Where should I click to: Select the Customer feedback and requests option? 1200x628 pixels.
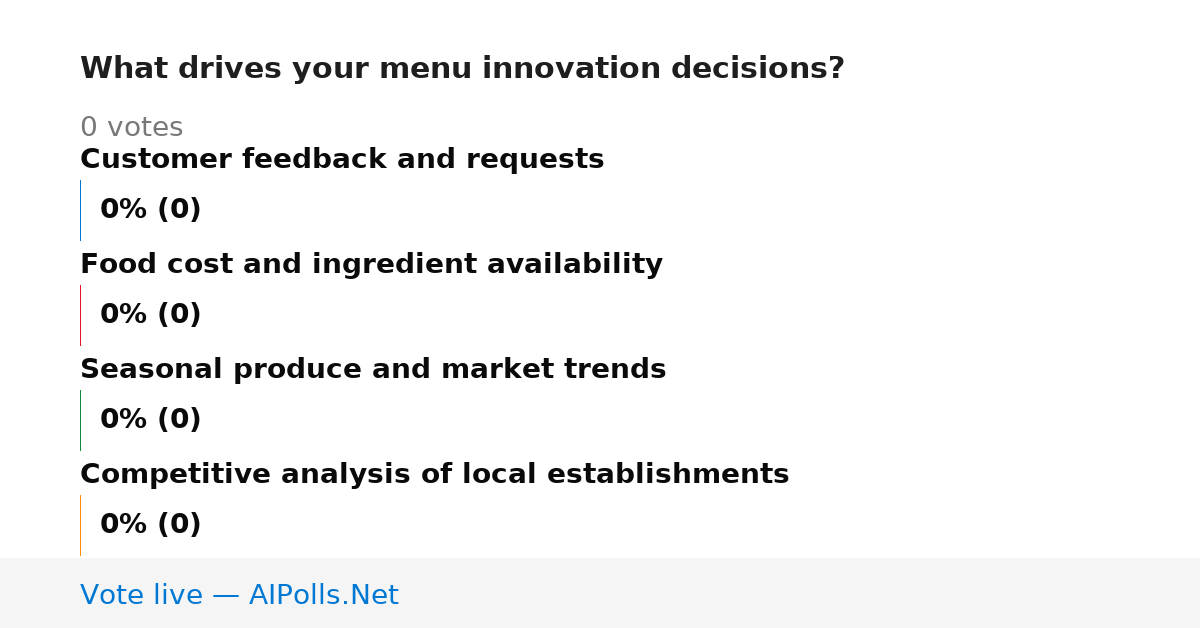coord(342,159)
